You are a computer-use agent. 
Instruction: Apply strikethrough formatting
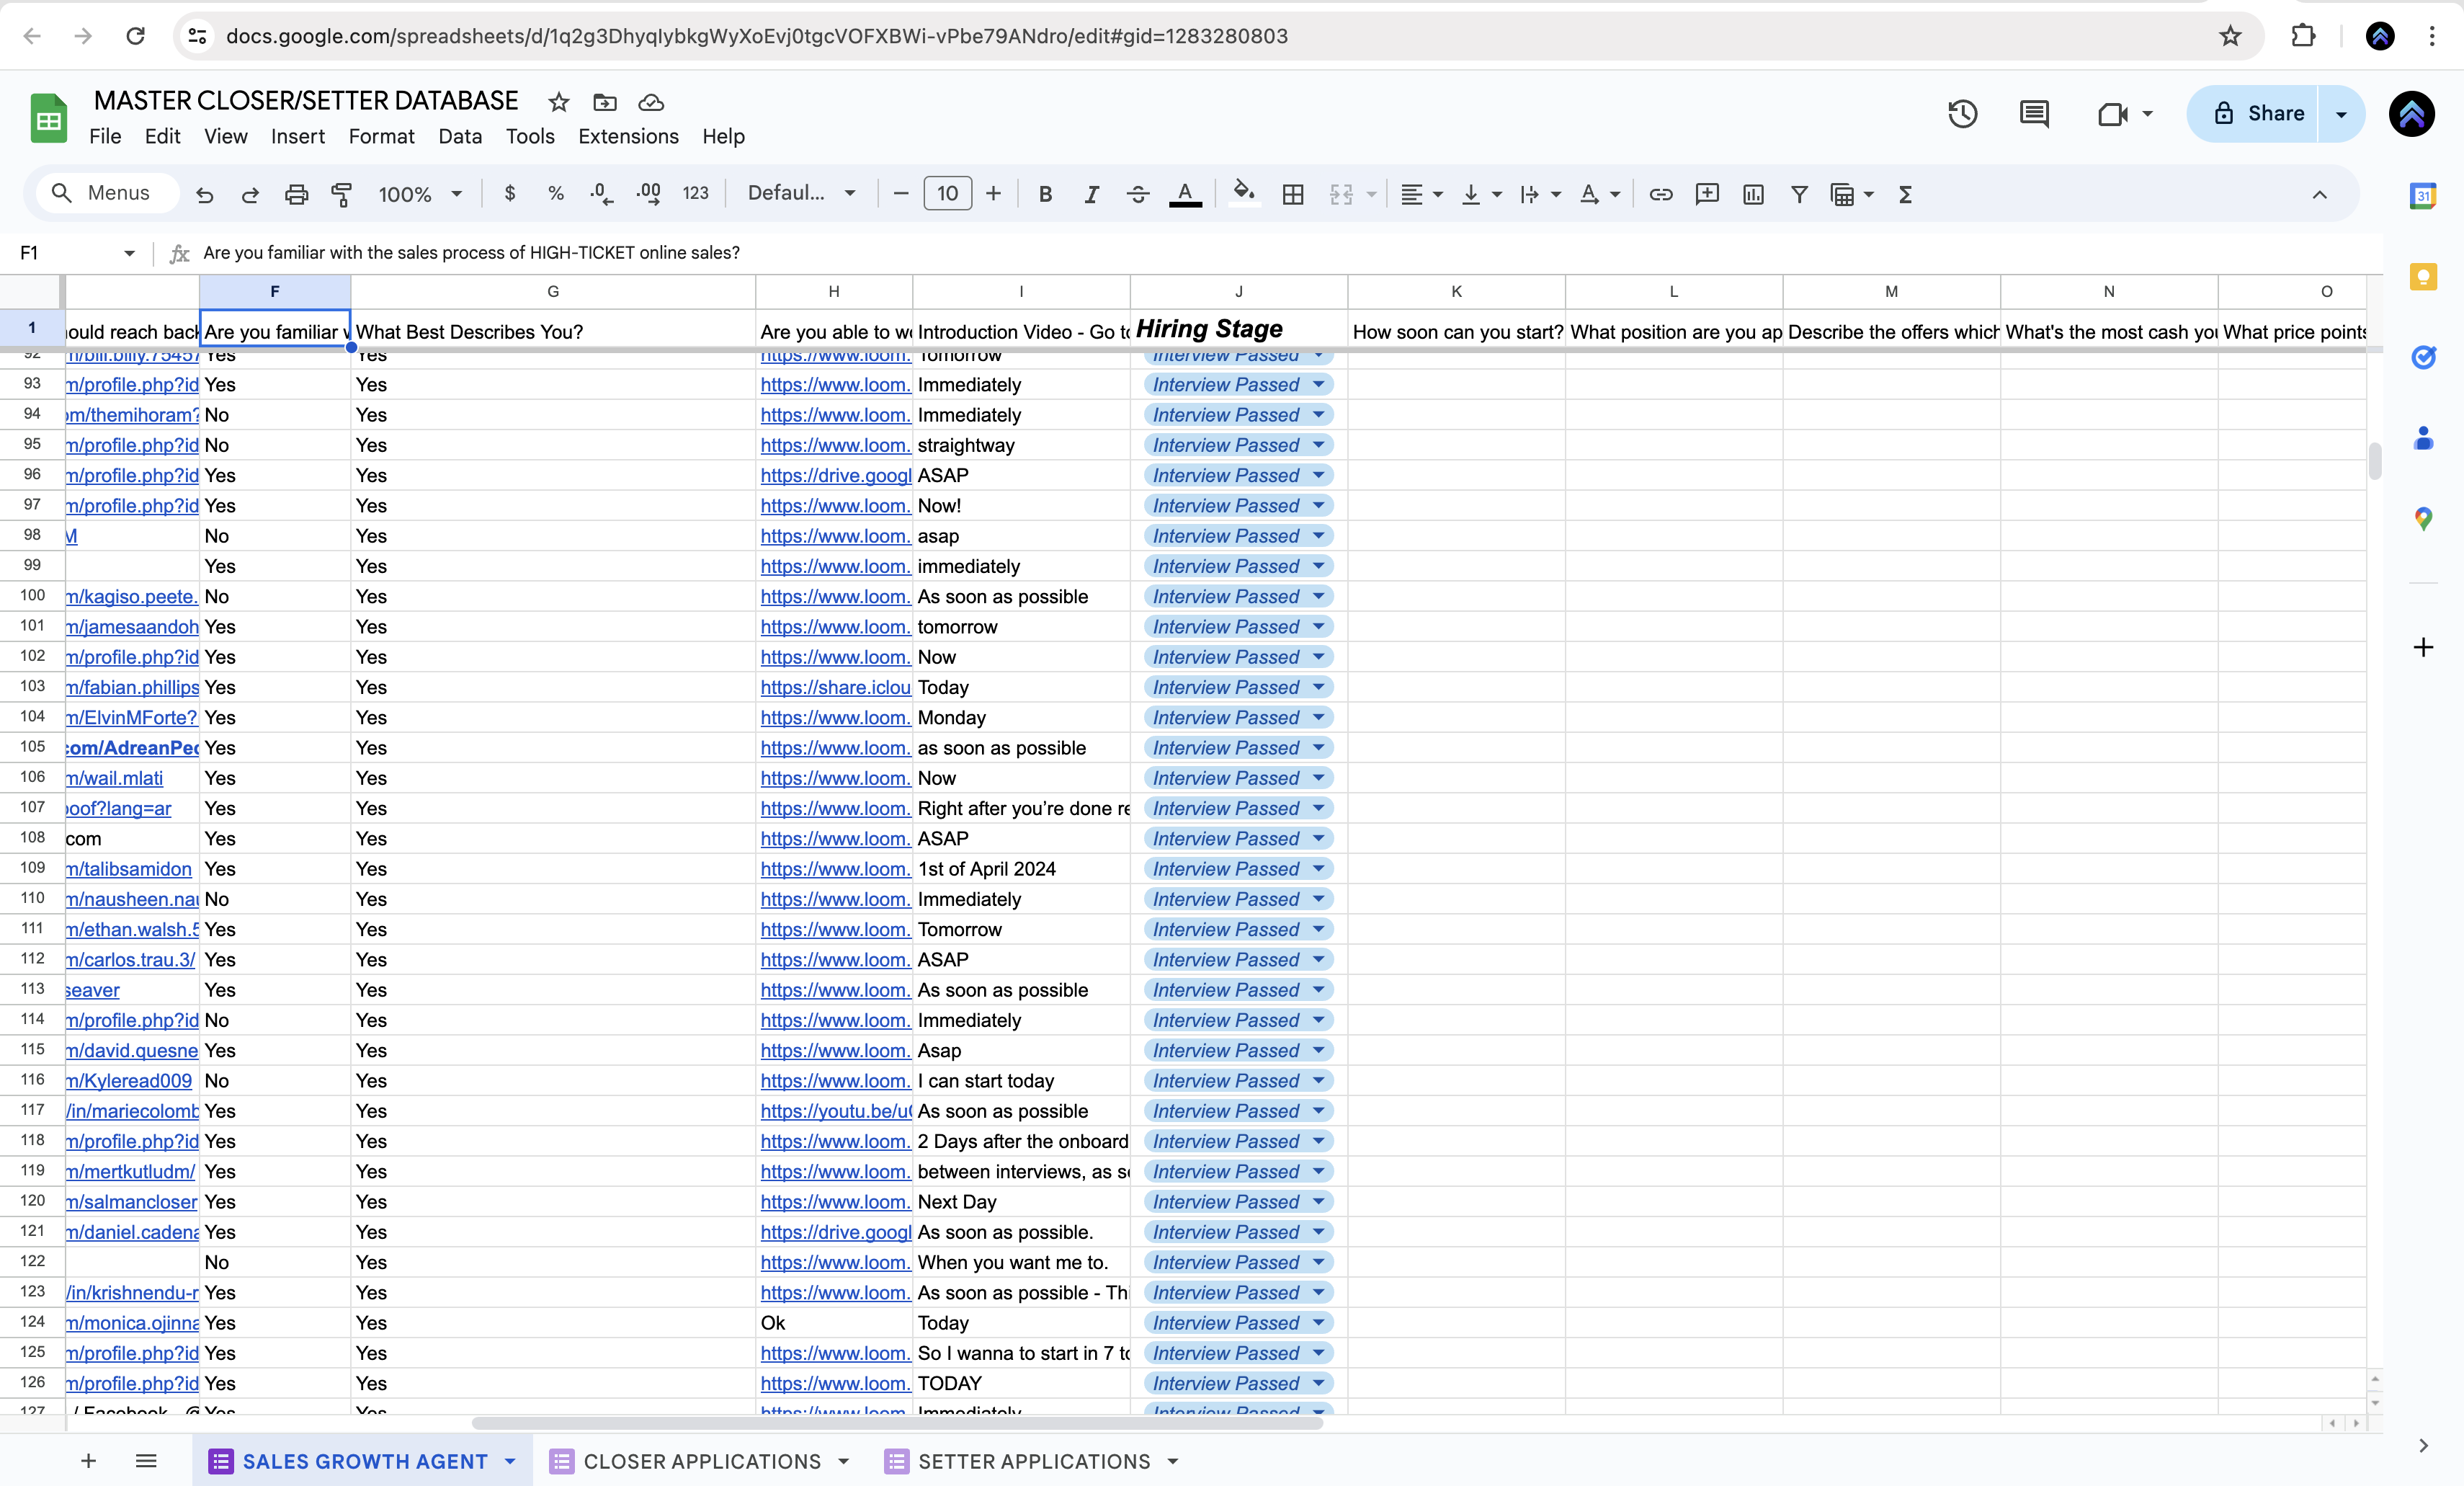point(1138,193)
